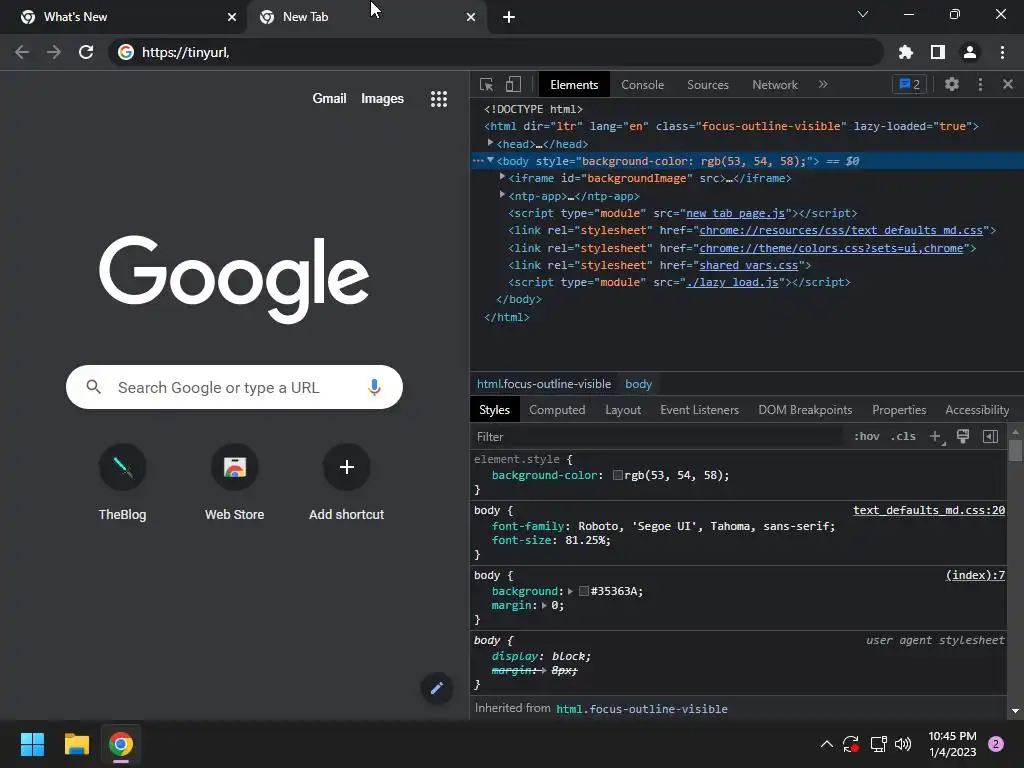Start voice search microphone icon
The image size is (1024, 768).
(374, 387)
